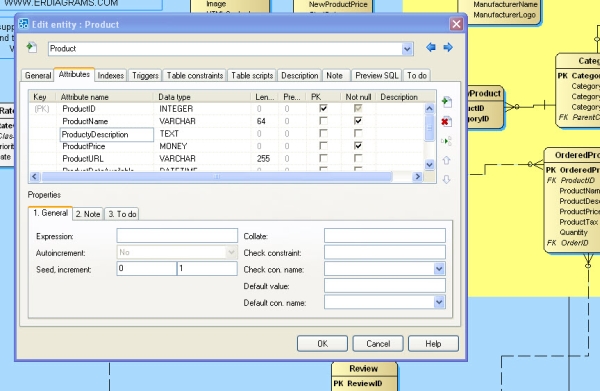Select the 2. Note properties tab
Viewport: 600px width, 391px height.
[x=88, y=214]
